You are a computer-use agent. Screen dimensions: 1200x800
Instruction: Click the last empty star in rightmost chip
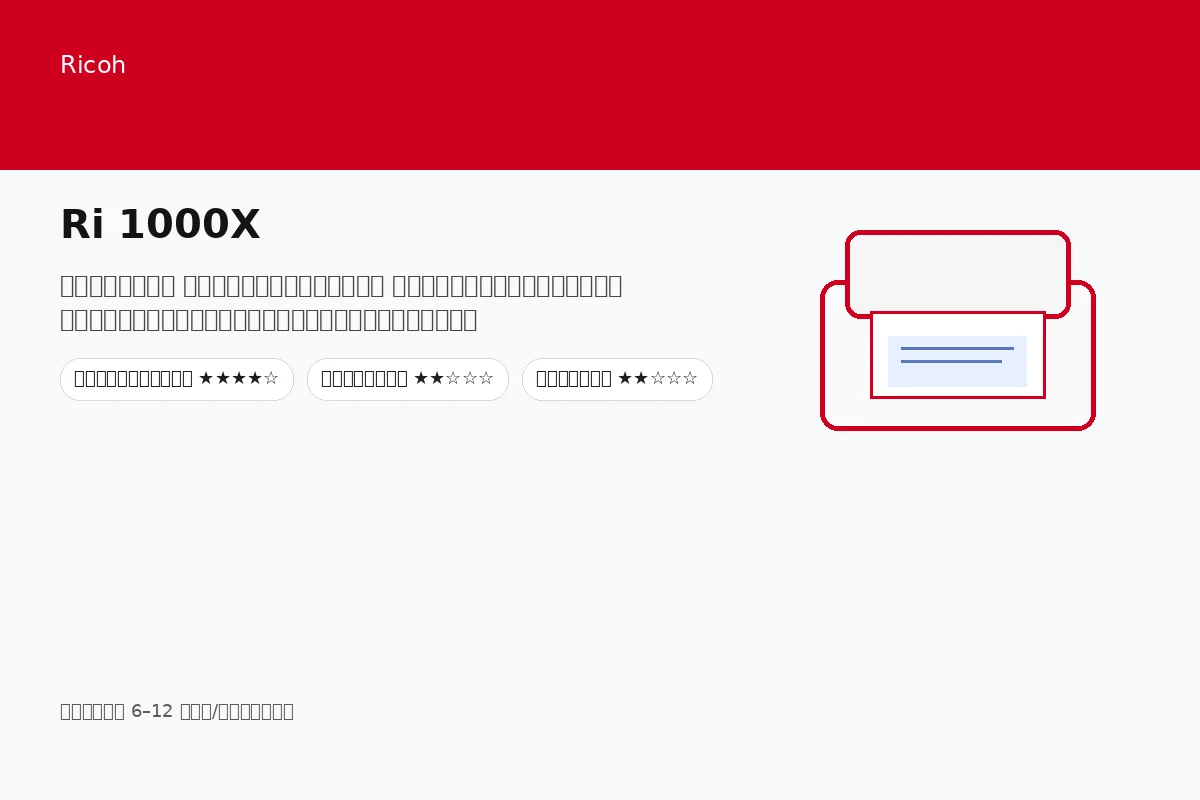coord(690,379)
